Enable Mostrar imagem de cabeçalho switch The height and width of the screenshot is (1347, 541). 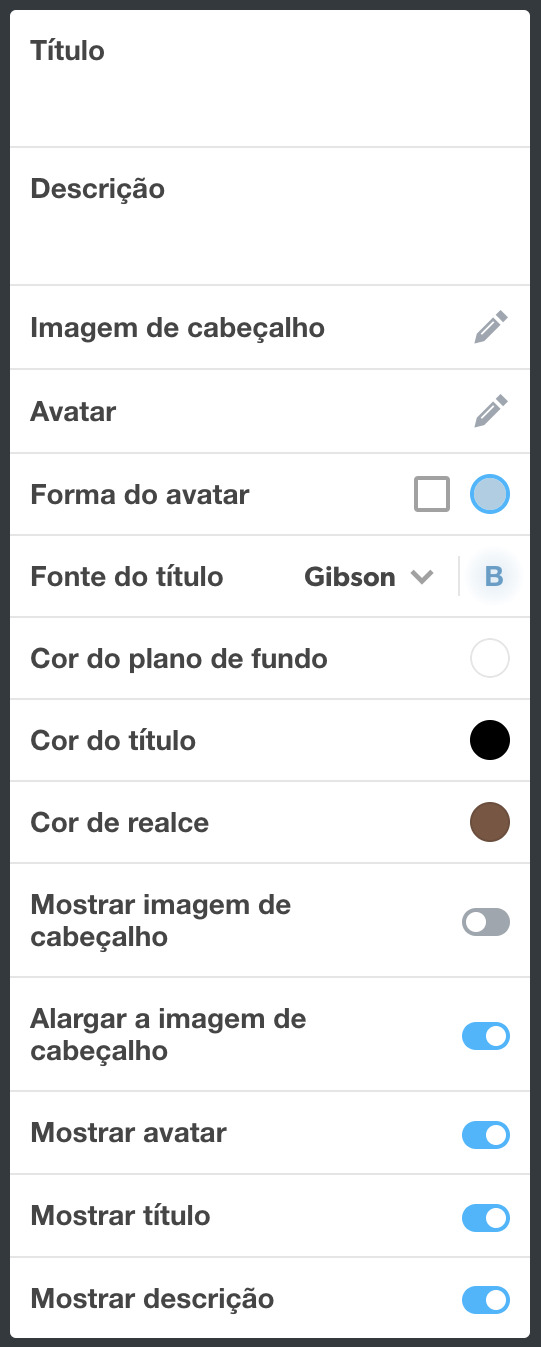(x=486, y=922)
